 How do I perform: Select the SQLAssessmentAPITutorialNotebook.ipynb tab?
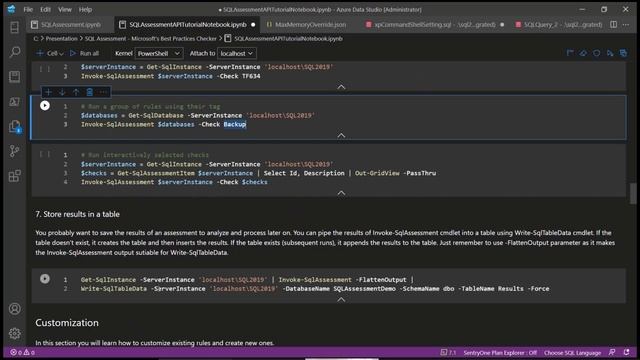coord(188,24)
